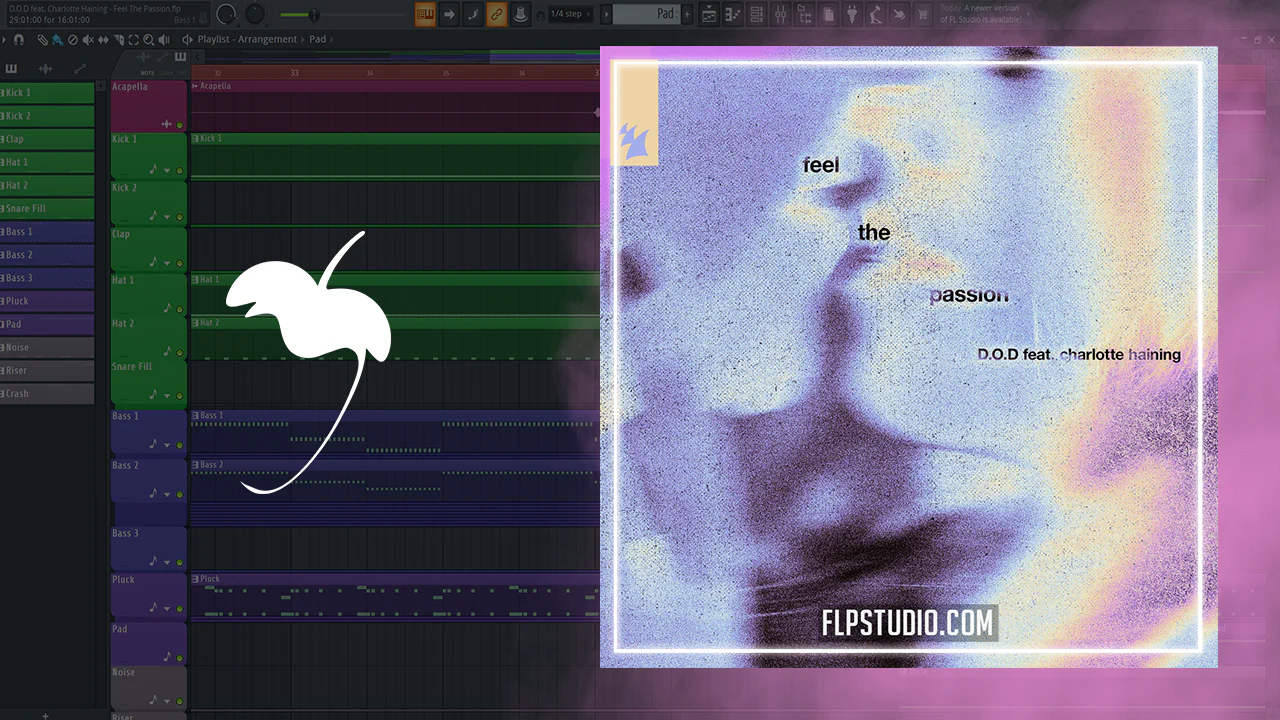Open Kick 2 track dropdown arrow
Viewport: 1280px width, 720px height.
(167, 216)
